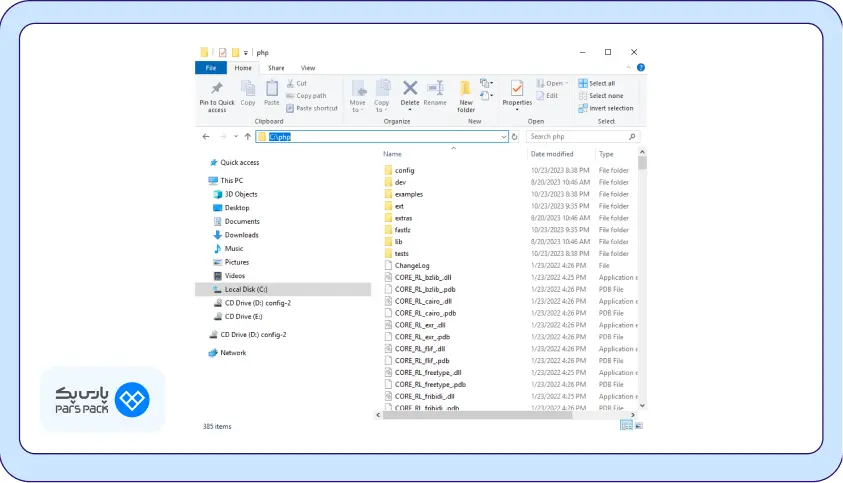Select the examples folder
The width and height of the screenshot is (843, 483).
tap(404, 194)
